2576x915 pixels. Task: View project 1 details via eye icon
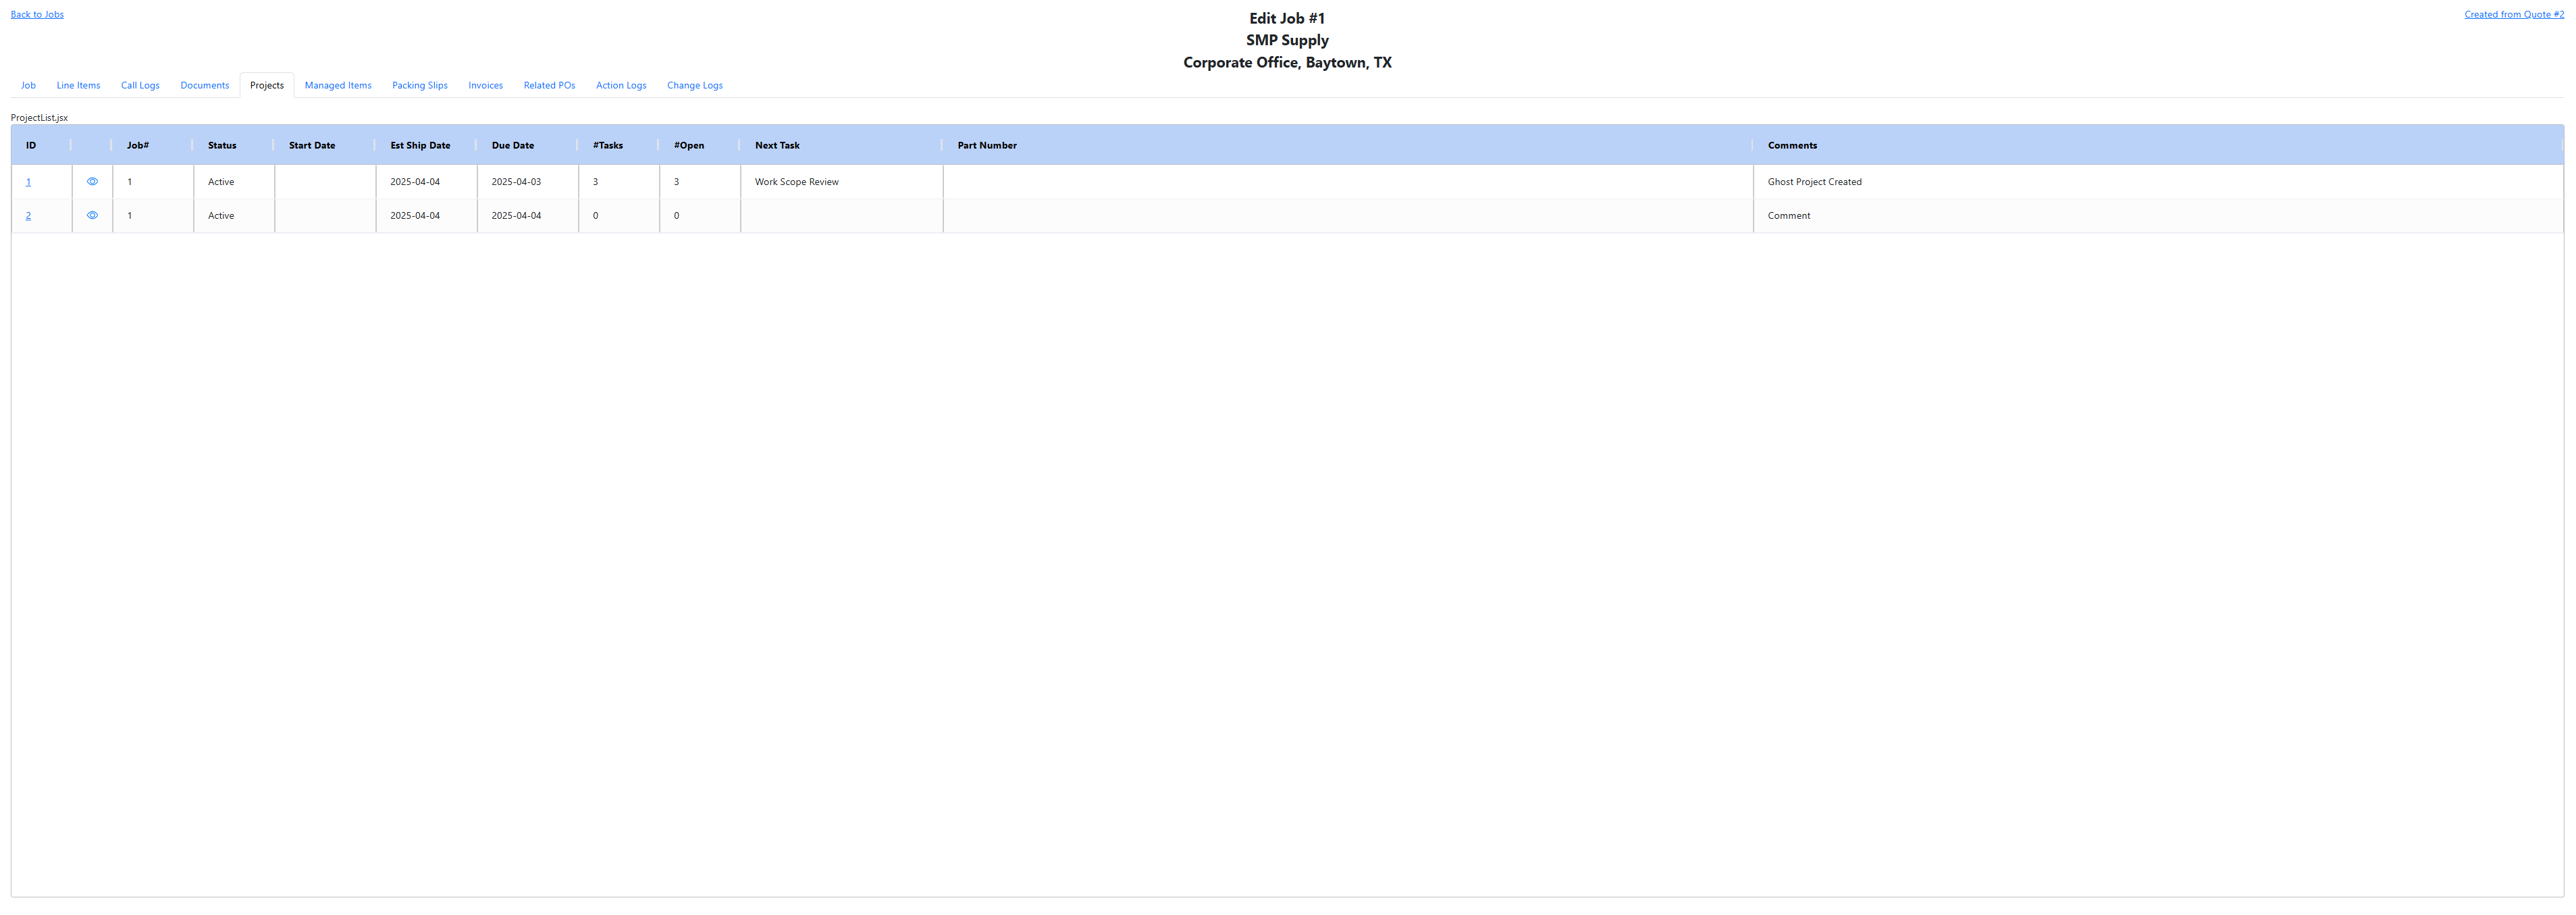click(92, 181)
